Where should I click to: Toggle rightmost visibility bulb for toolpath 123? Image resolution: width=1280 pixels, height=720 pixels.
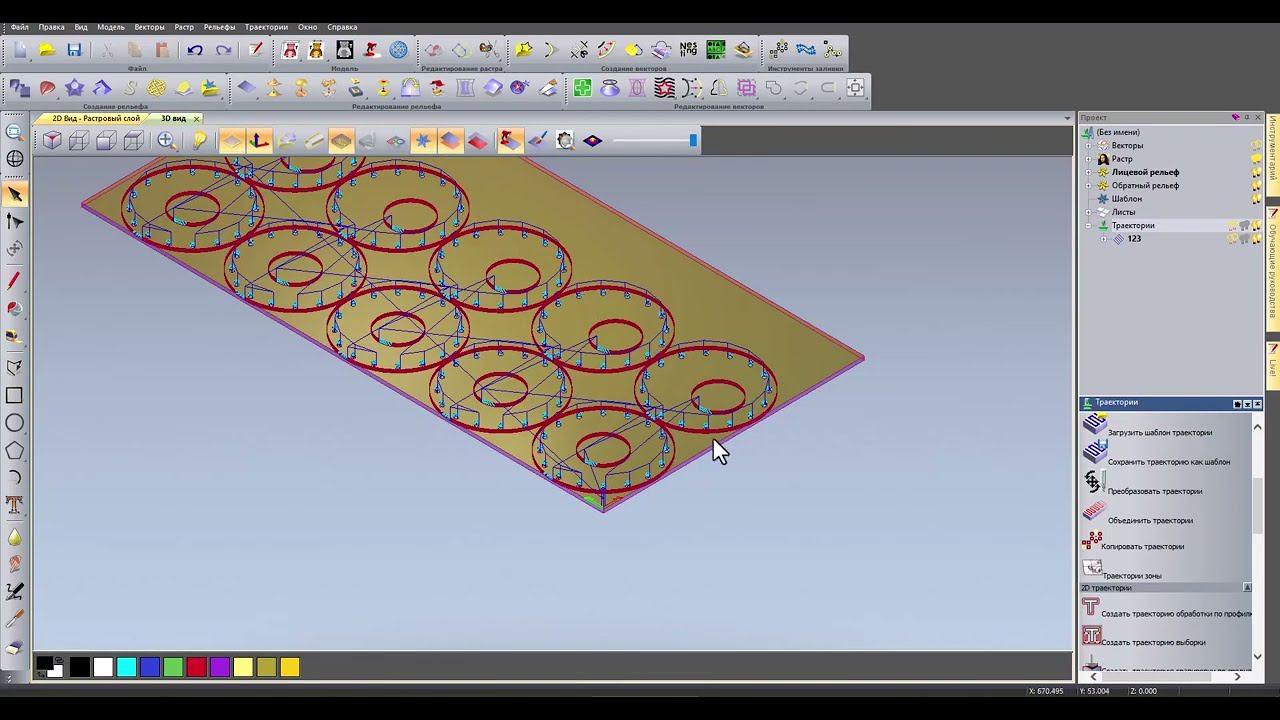click(x=1256, y=239)
